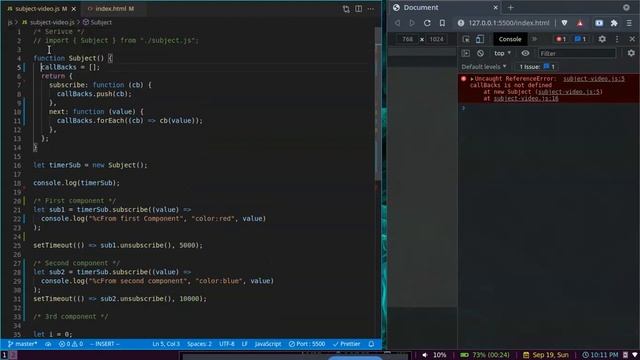Click the cloud sync icon in status bar

[48, 344]
